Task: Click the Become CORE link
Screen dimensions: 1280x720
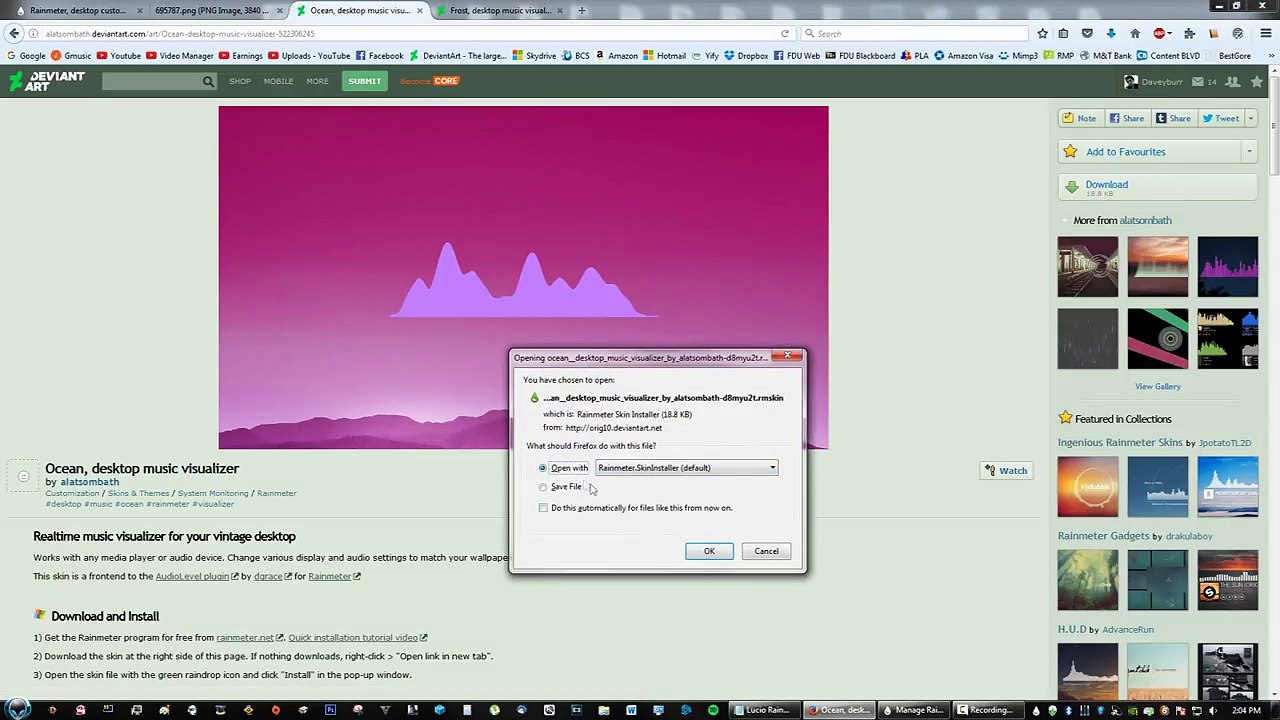Action: click(x=429, y=81)
